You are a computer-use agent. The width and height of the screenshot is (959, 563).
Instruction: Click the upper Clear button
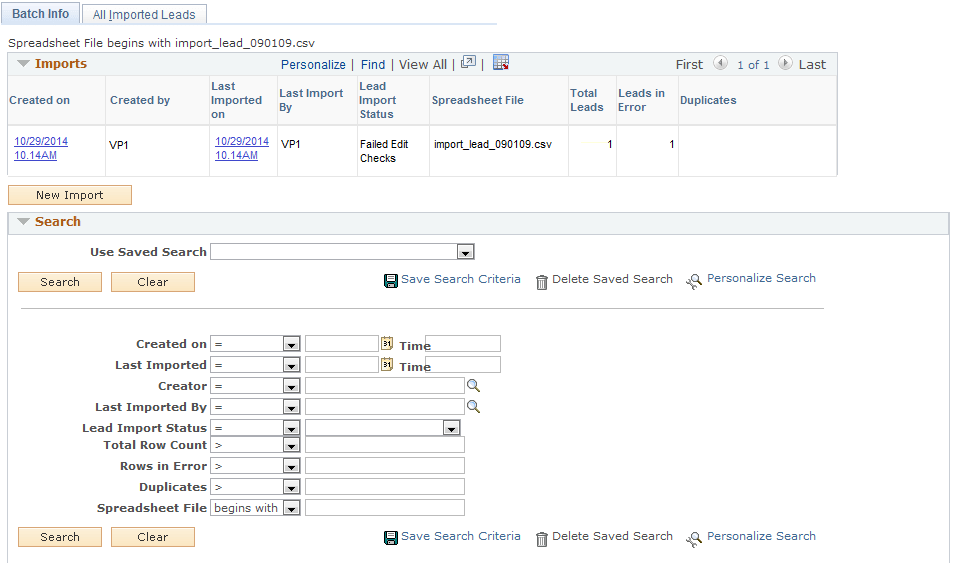point(153,282)
